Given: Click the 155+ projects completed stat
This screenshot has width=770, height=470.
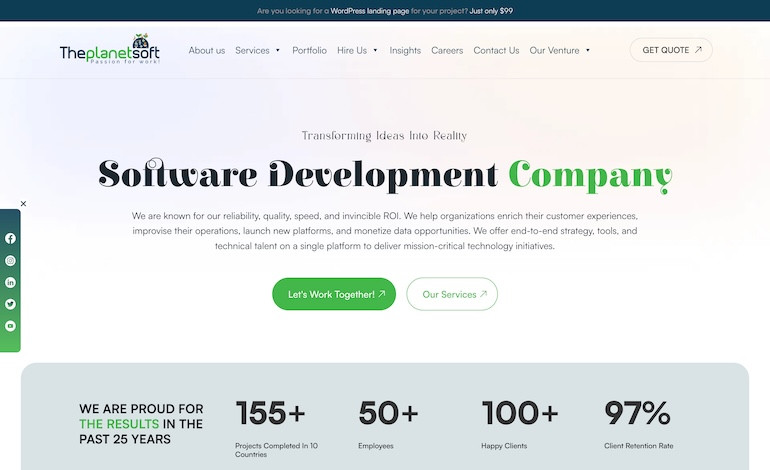Looking at the screenshot, I should pos(270,413).
